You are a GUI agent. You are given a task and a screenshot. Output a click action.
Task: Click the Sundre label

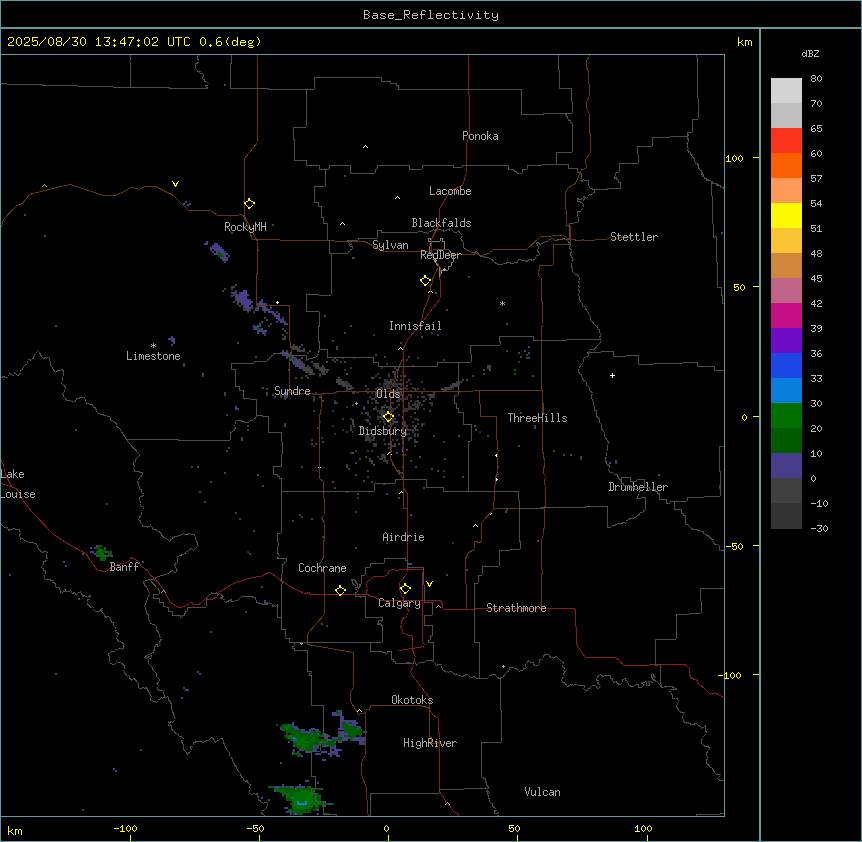point(292,391)
